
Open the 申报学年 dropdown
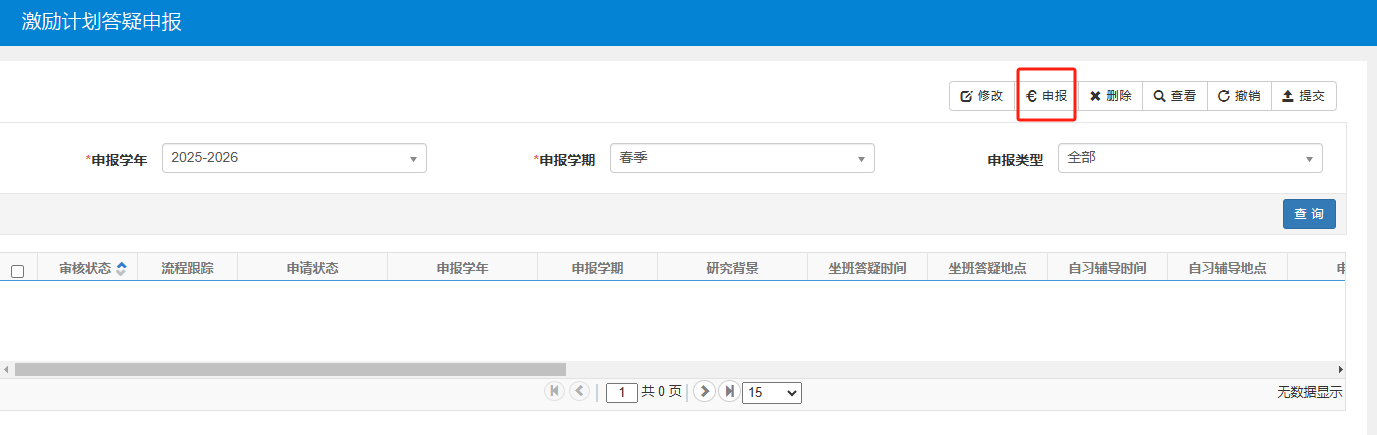(294, 158)
